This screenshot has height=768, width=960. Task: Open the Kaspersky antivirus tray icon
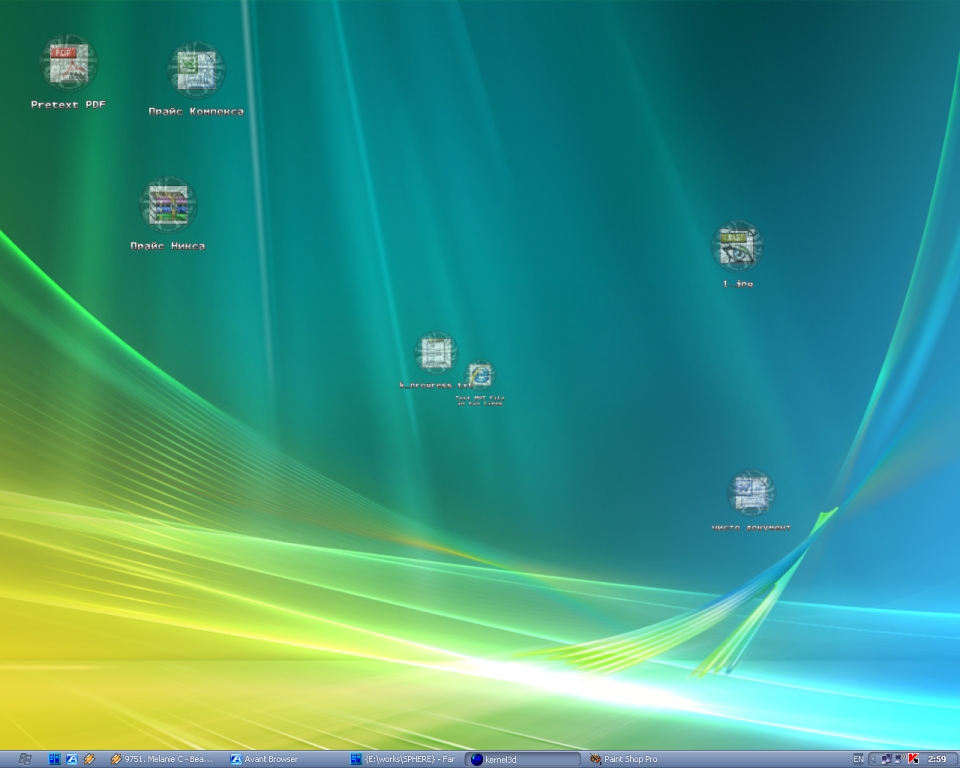pos(914,758)
